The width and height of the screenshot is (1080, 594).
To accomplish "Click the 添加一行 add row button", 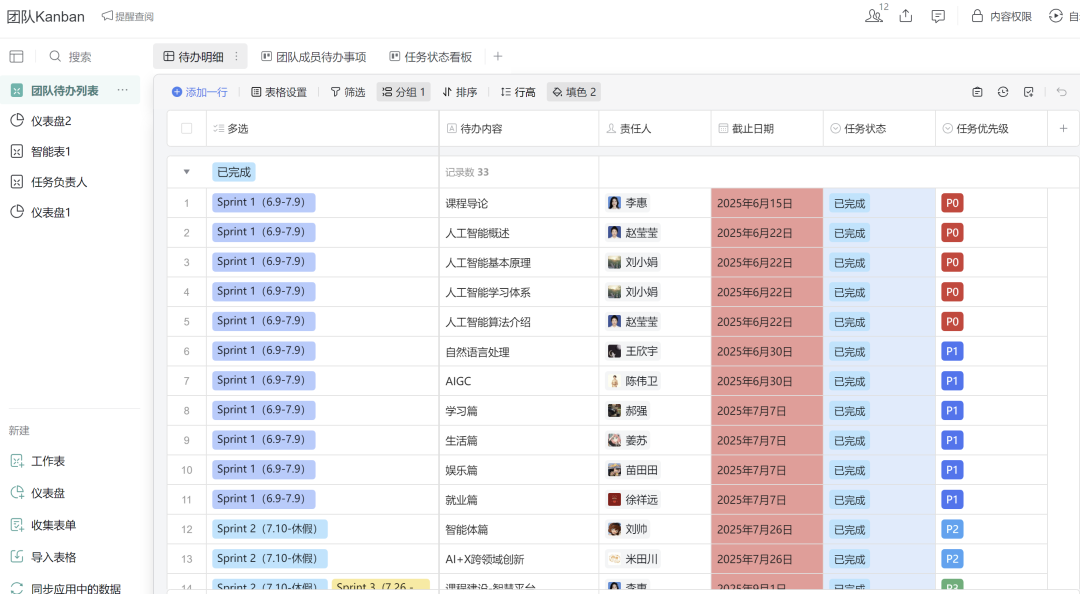I will click(199, 92).
